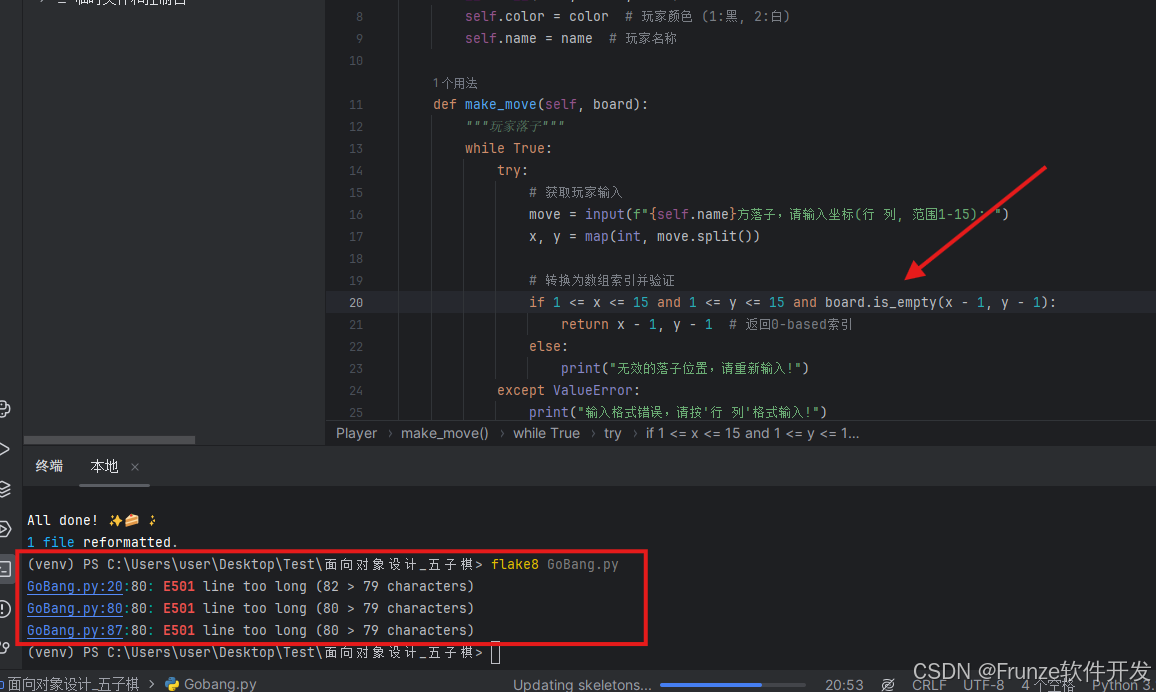Open the Services tool window icon

coord(4,528)
